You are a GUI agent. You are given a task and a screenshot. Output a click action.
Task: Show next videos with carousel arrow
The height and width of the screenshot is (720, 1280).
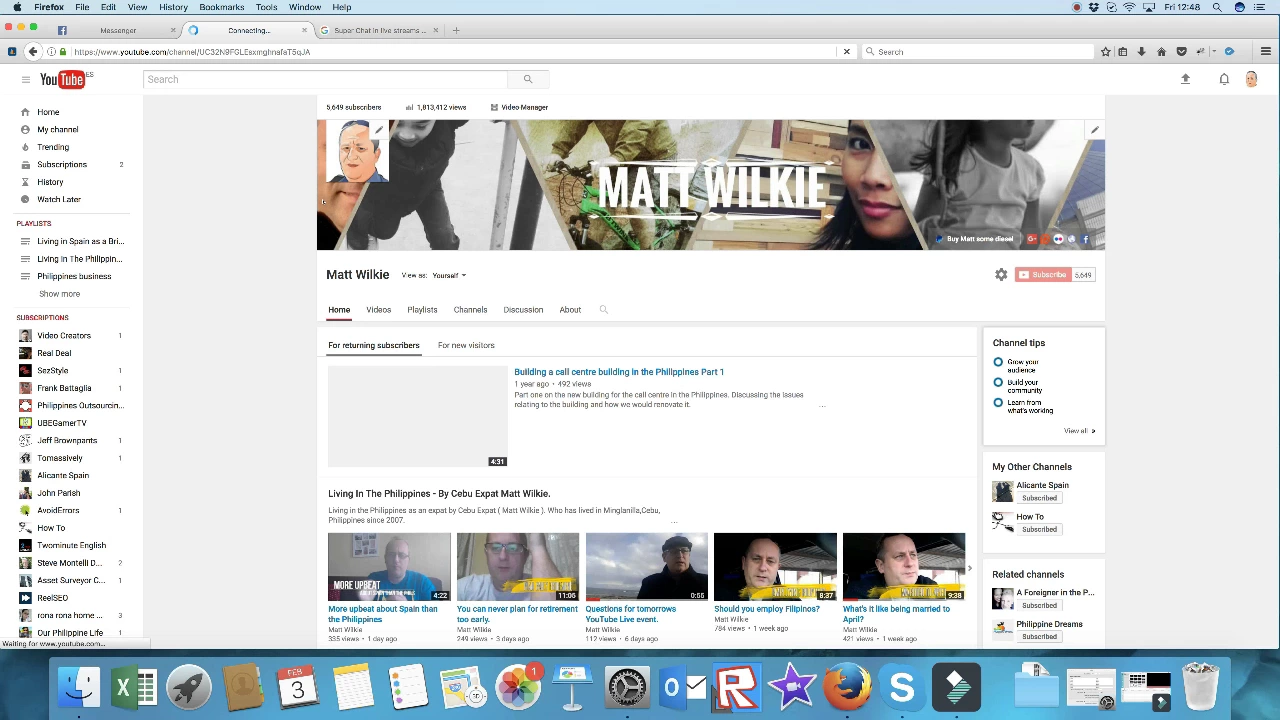point(969,568)
